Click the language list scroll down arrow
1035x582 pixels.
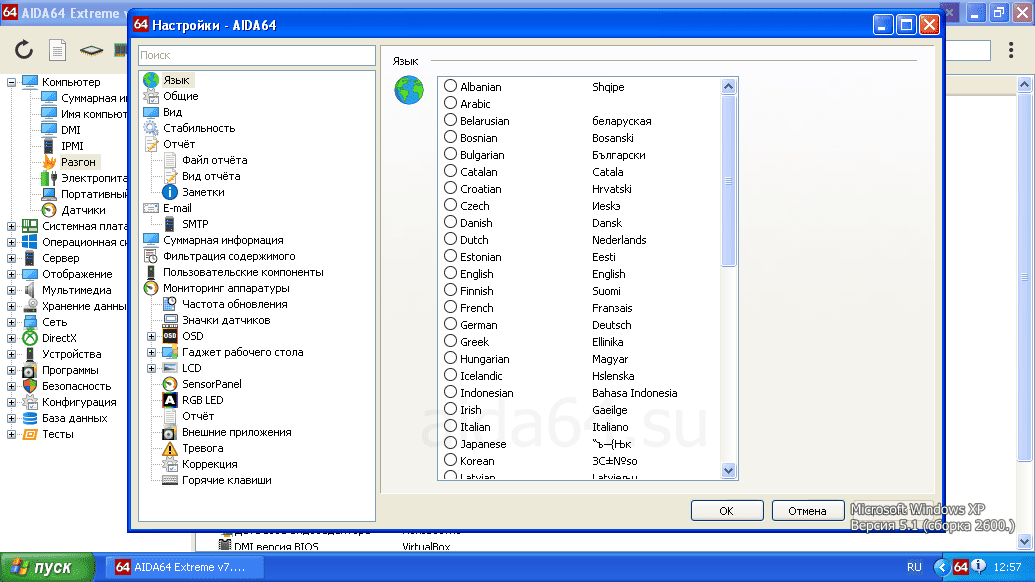(728, 471)
